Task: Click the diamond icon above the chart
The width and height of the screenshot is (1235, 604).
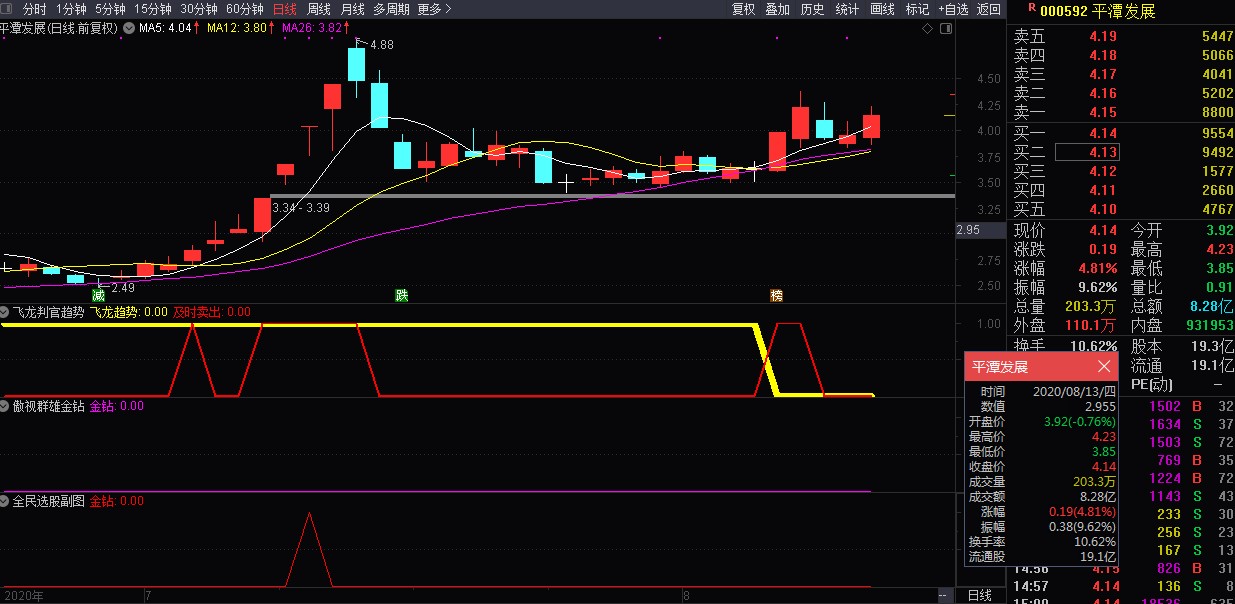Action: [927, 28]
